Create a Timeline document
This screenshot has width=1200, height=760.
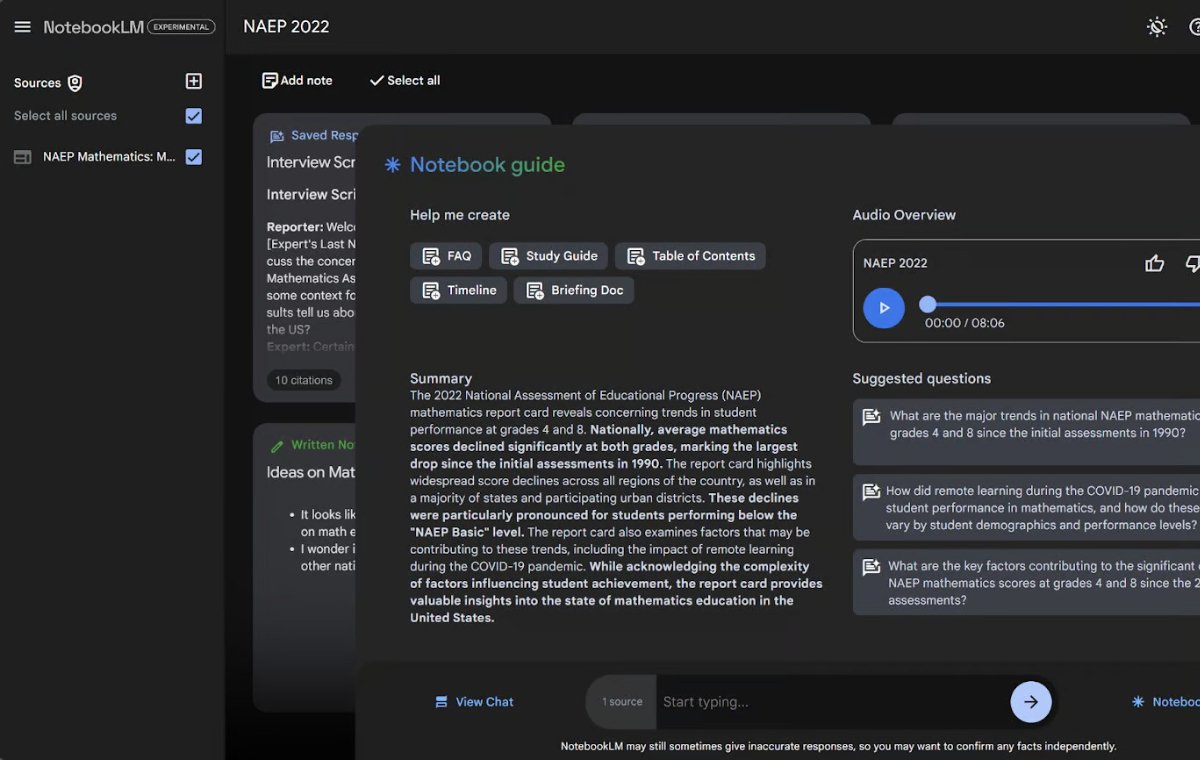point(459,290)
